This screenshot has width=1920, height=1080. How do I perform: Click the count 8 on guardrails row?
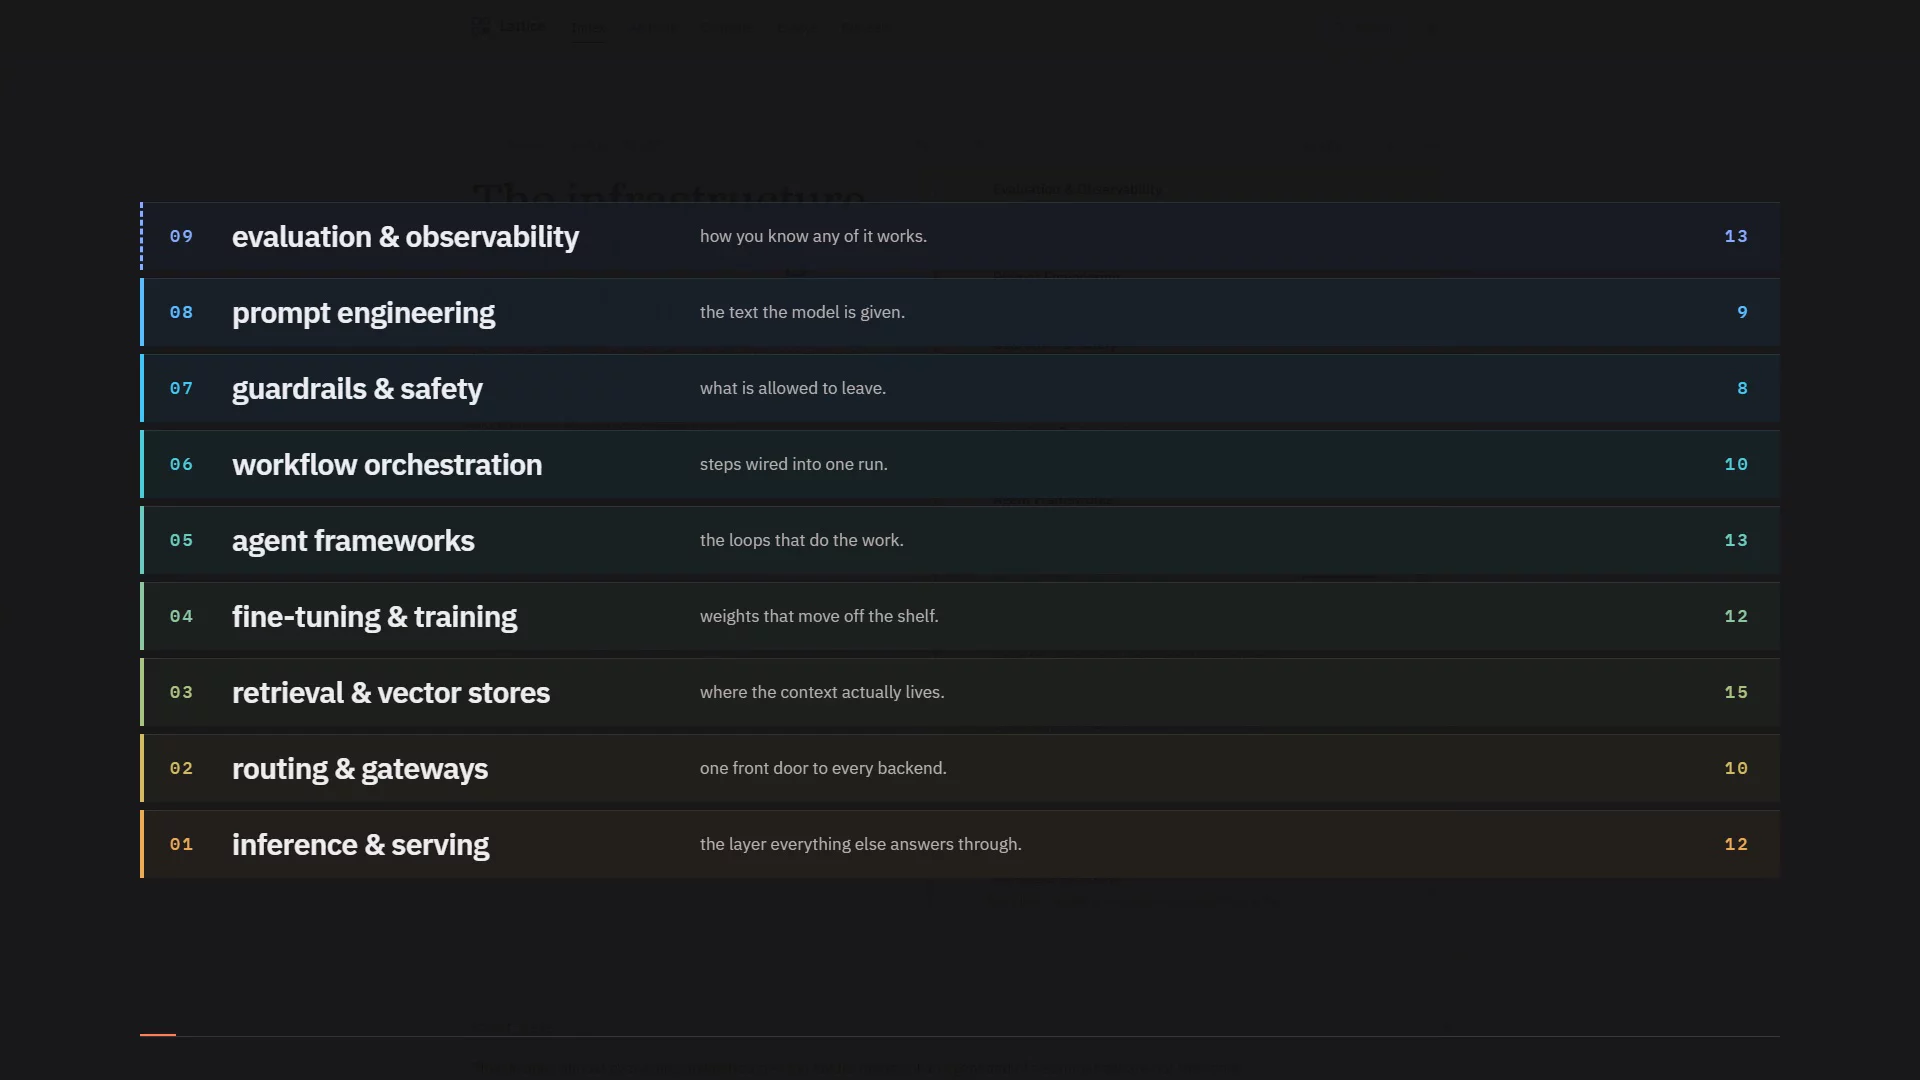pyautogui.click(x=1742, y=388)
